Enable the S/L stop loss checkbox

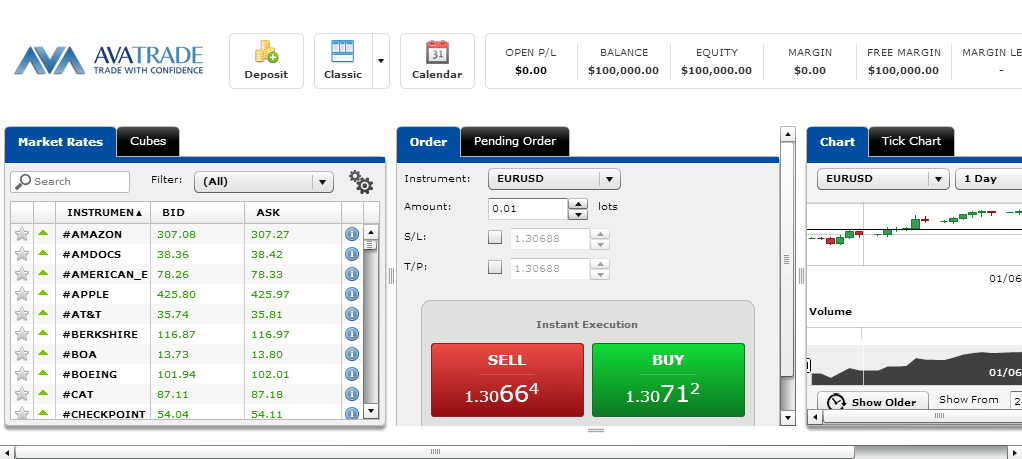(495, 237)
